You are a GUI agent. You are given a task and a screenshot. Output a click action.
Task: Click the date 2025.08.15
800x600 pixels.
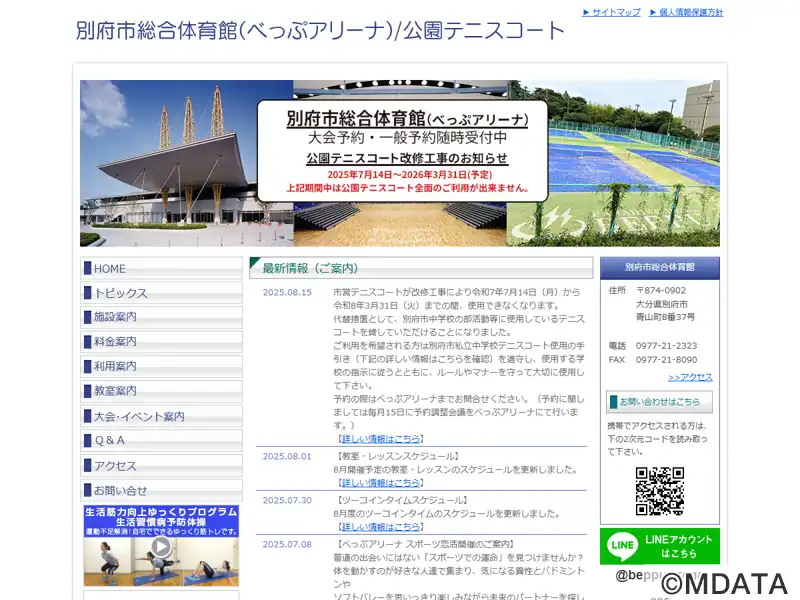tap(287, 292)
